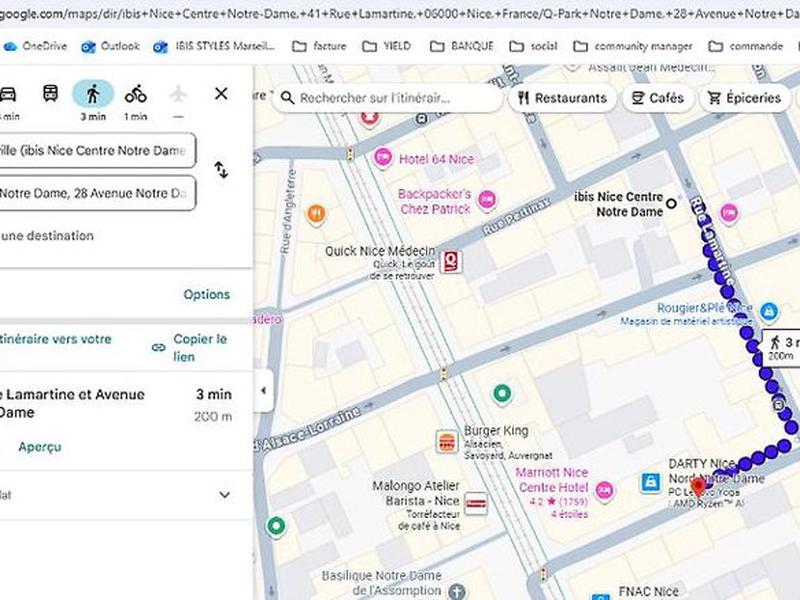The image size is (800, 600).
Task: Open the commande bookmarks folder
Action: tap(745, 46)
